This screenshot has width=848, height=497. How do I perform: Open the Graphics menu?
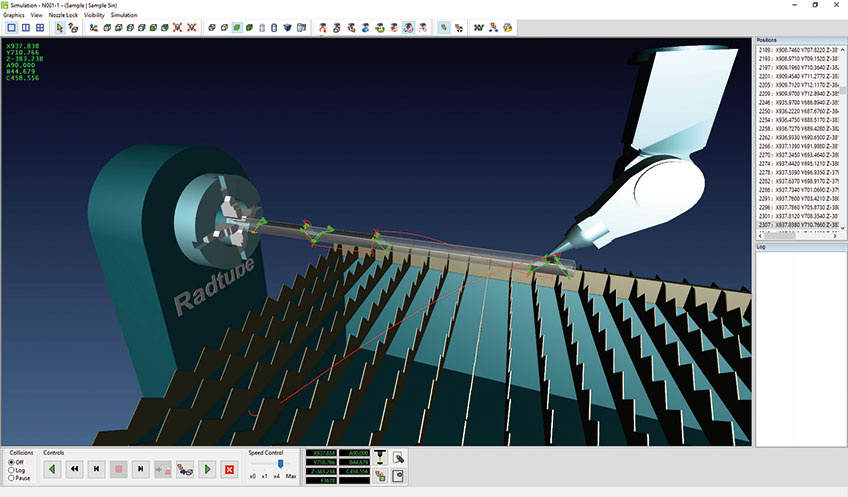pyautogui.click(x=14, y=16)
